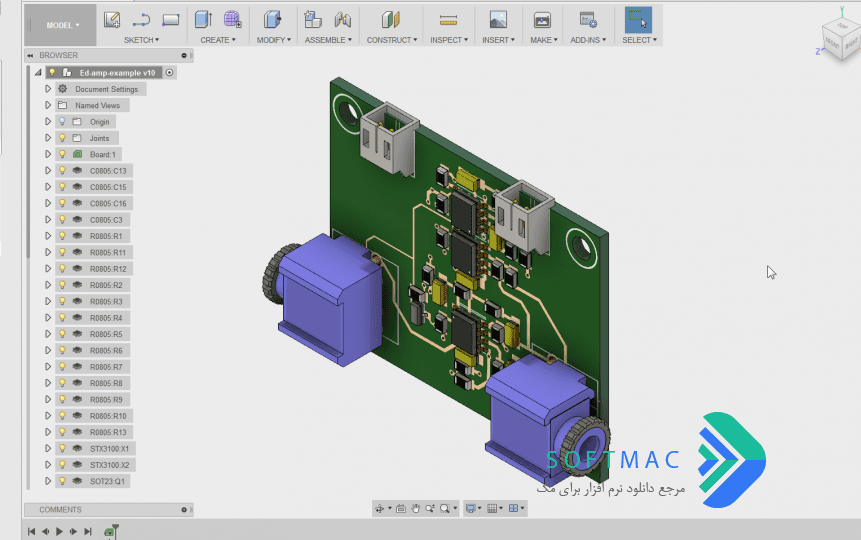861x540 pixels.
Task: Click the Display Settings monitor icon
Action: pyautogui.click(x=471, y=509)
